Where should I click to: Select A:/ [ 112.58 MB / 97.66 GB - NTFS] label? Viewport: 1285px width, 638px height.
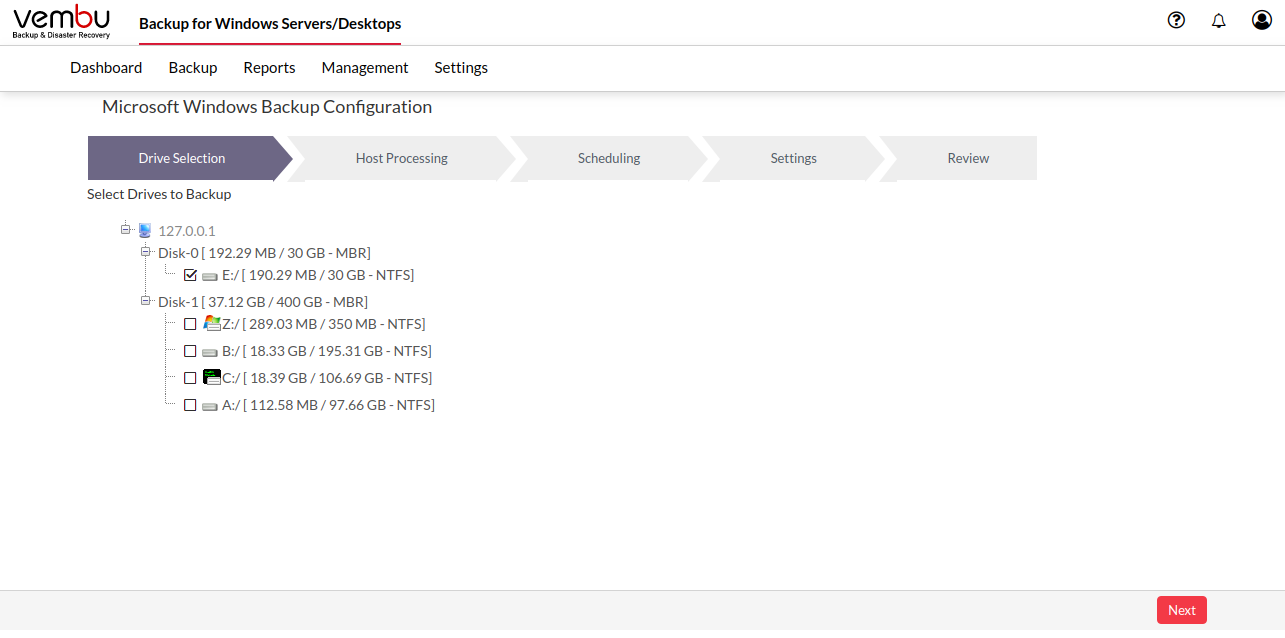(328, 405)
